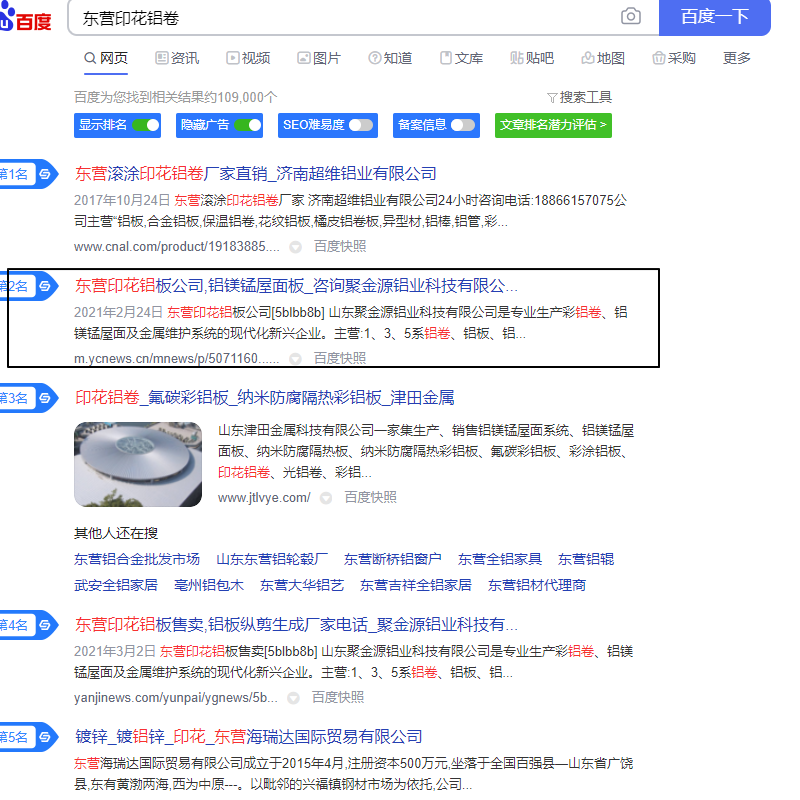Open the 更多 tab menu
Image resolution: width=800 pixels, height=800 pixels.
tap(737, 58)
